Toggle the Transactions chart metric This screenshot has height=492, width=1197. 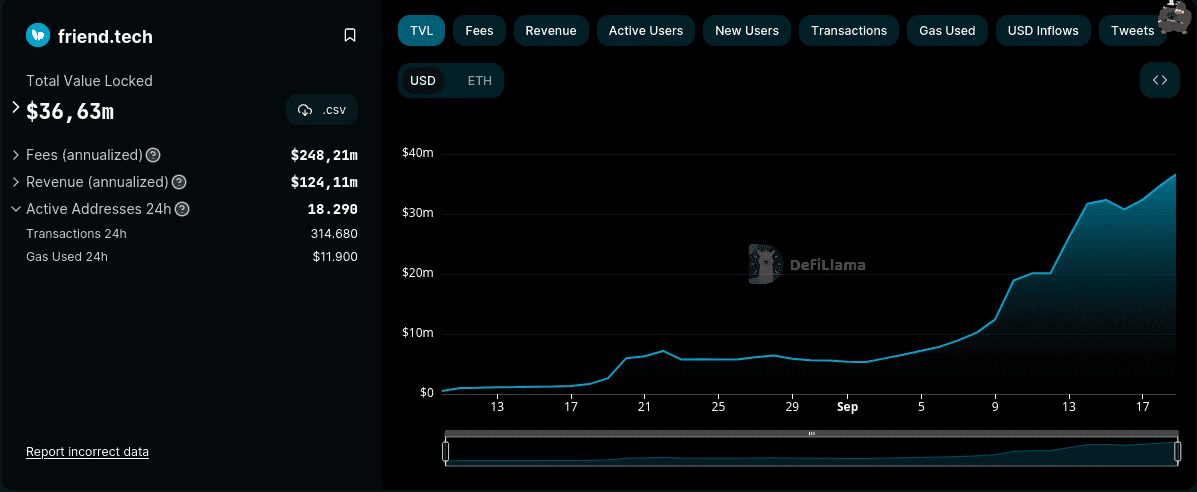(x=849, y=31)
